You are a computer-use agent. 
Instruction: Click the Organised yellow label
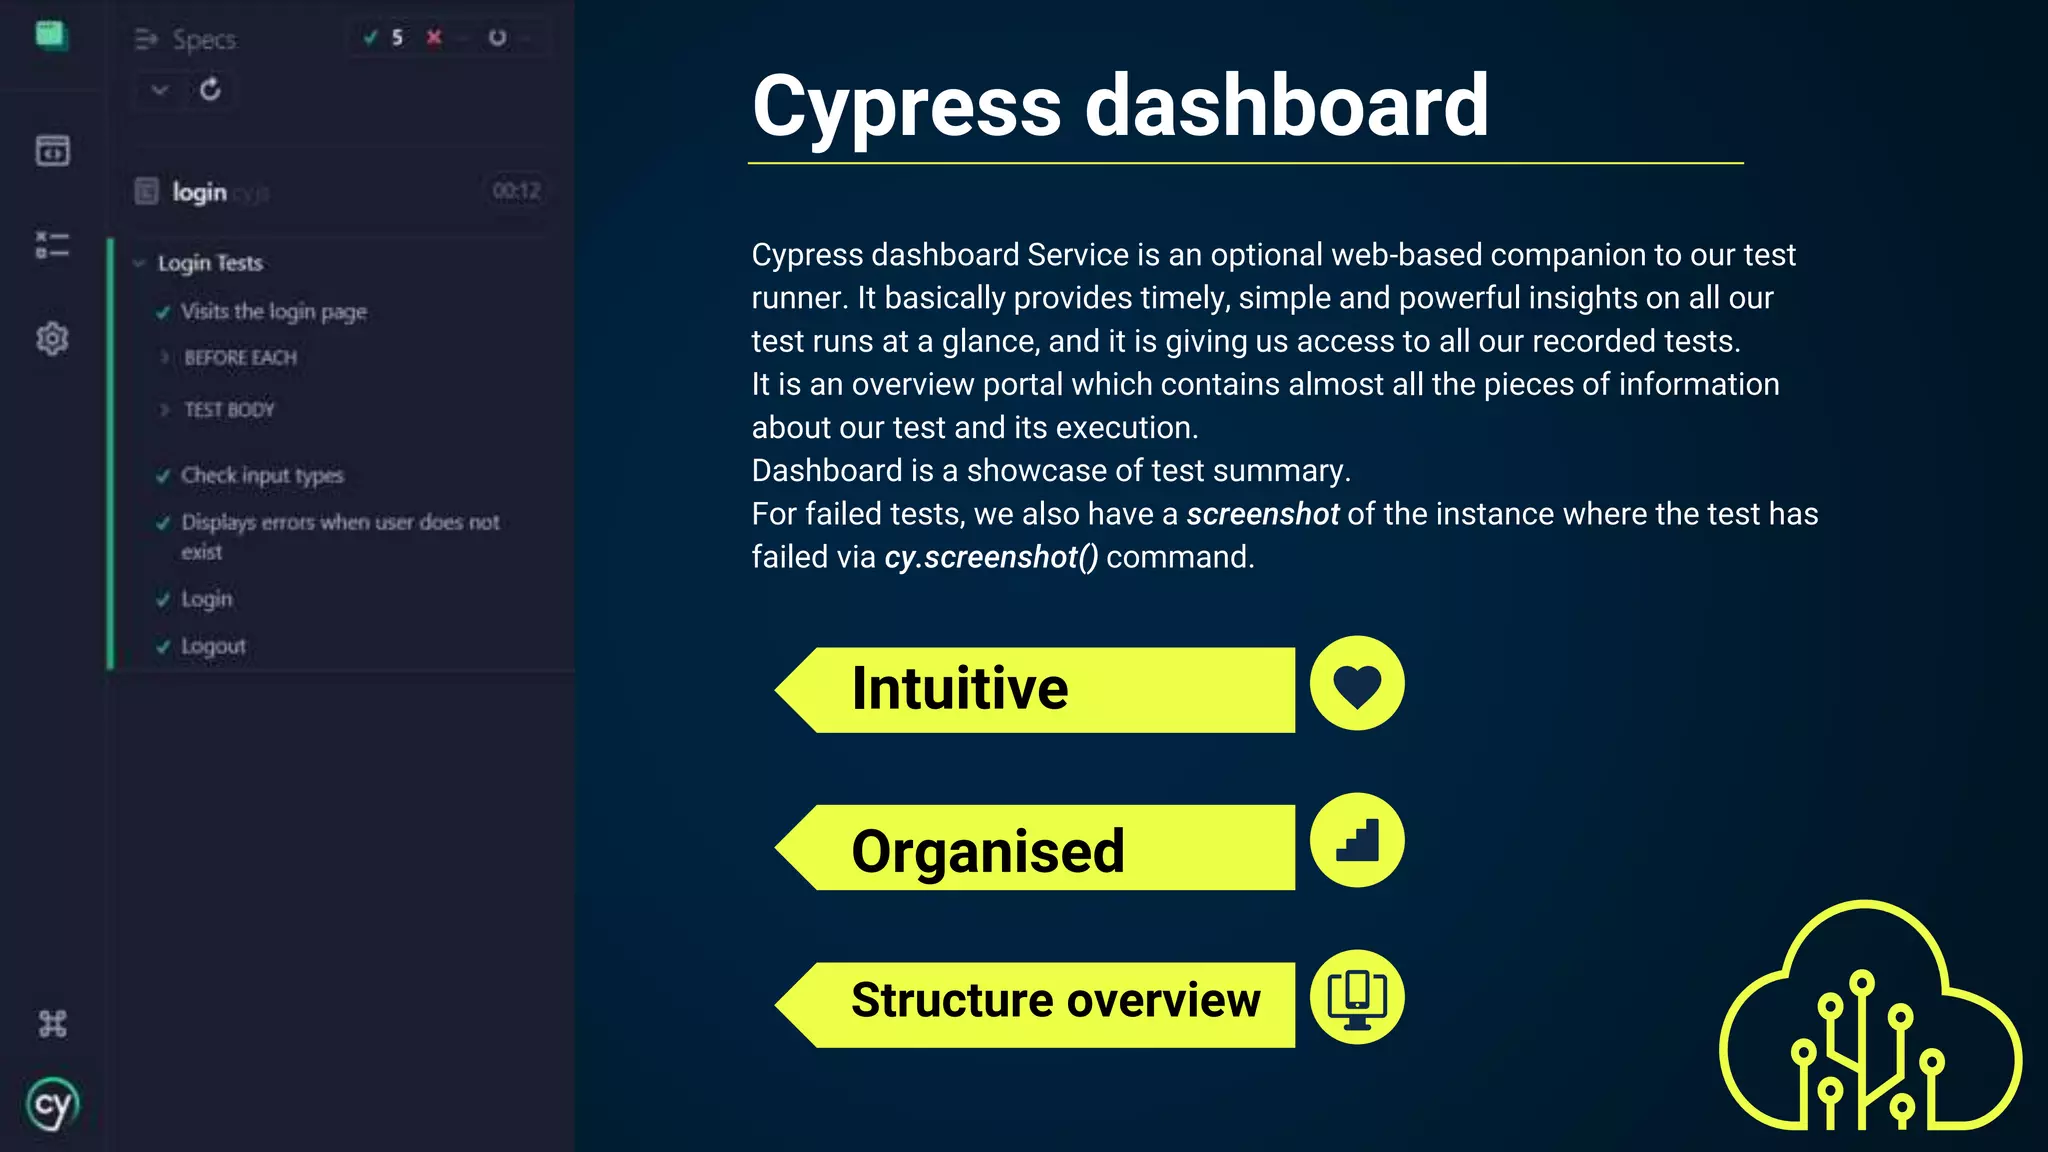click(x=1035, y=848)
